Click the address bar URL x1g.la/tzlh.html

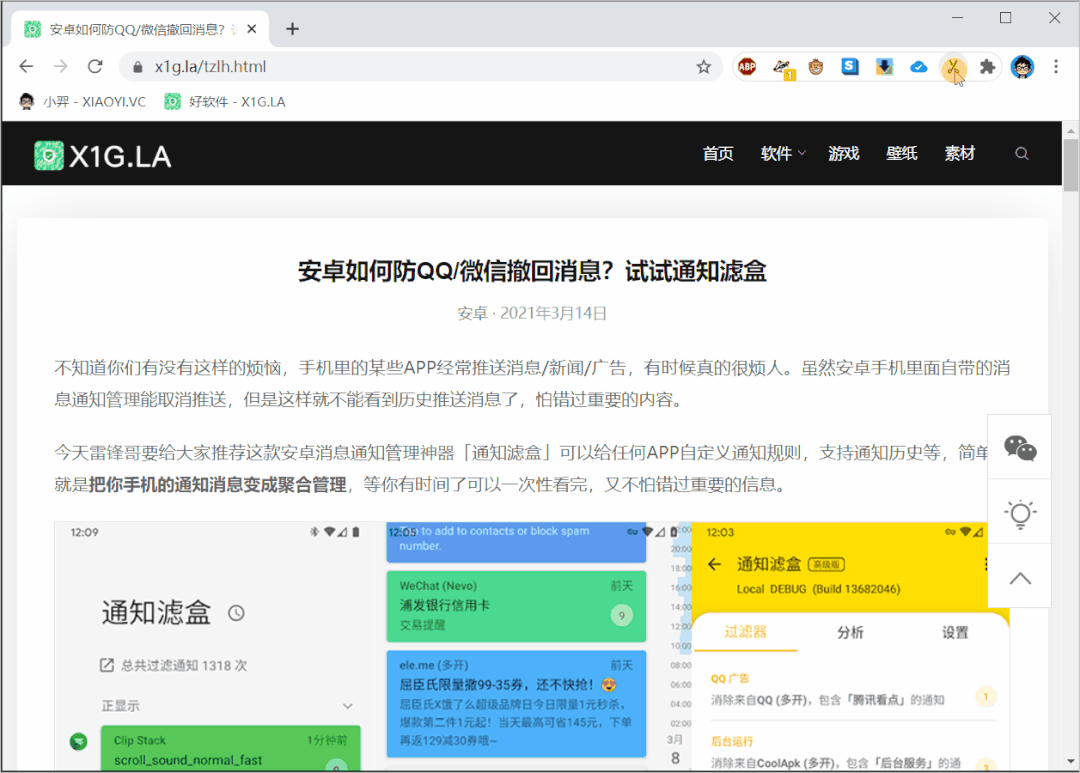pos(210,67)
